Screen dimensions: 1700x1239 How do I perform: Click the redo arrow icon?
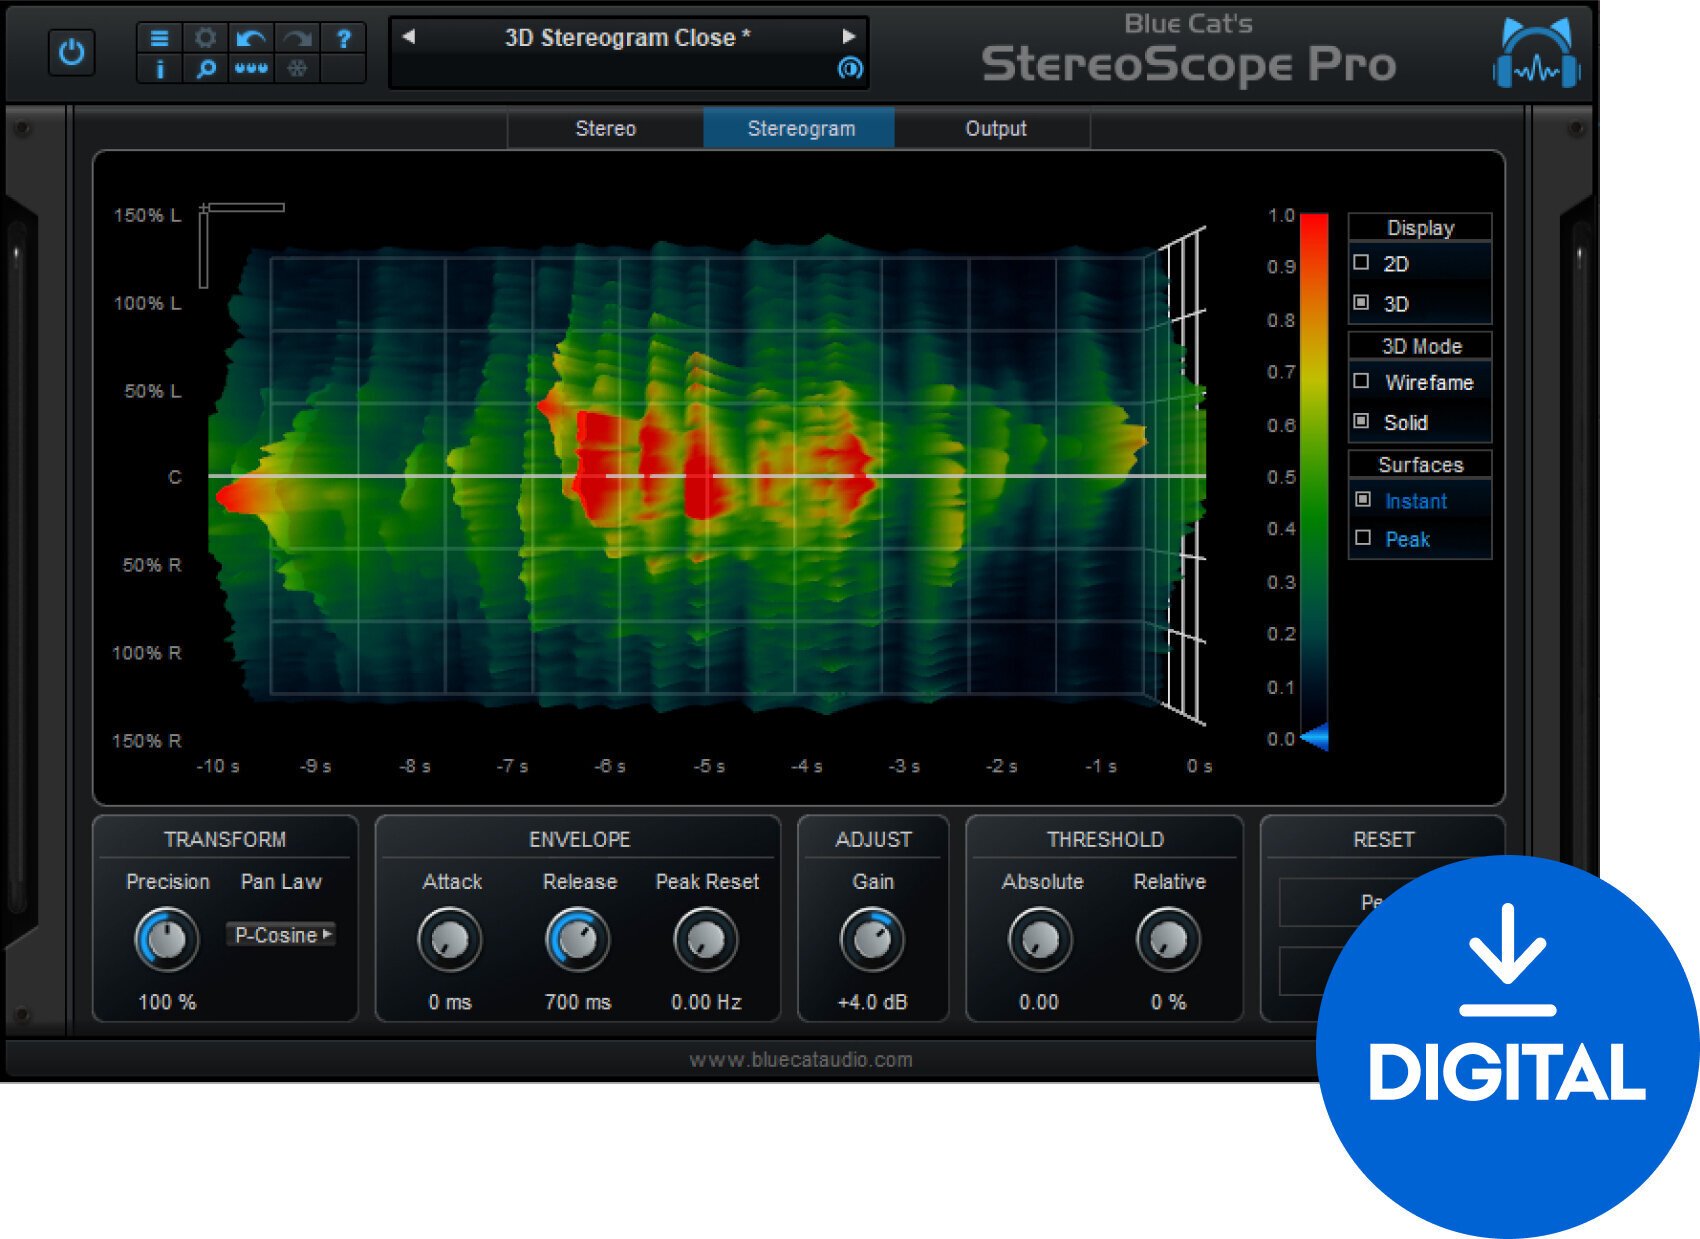point(296,39)
